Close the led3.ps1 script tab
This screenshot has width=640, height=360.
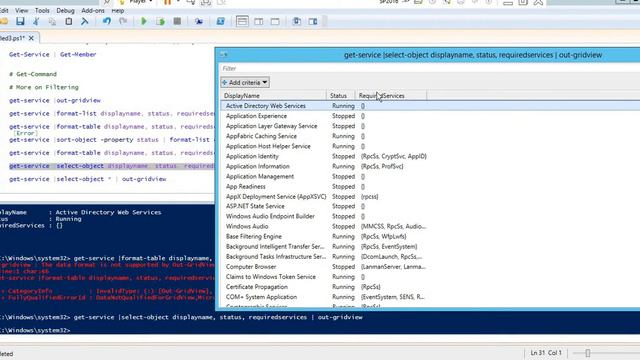pos(31,38)
